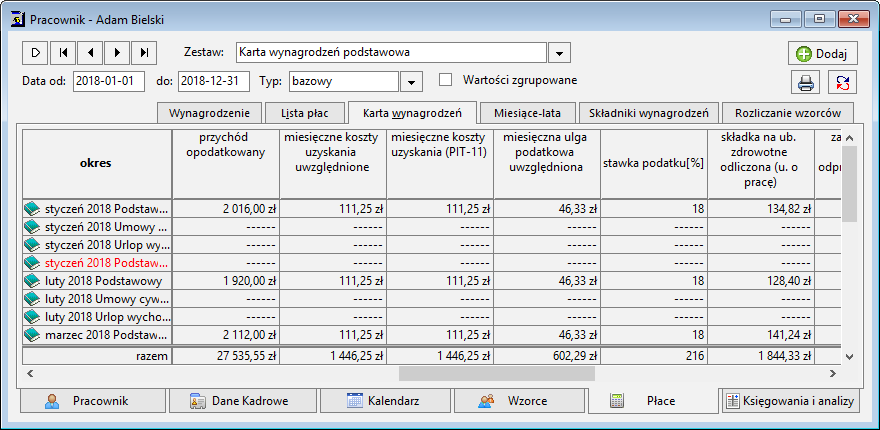This screenshot has height=430, width=880.
Task: Go to the last record
Action: [145, 52]
